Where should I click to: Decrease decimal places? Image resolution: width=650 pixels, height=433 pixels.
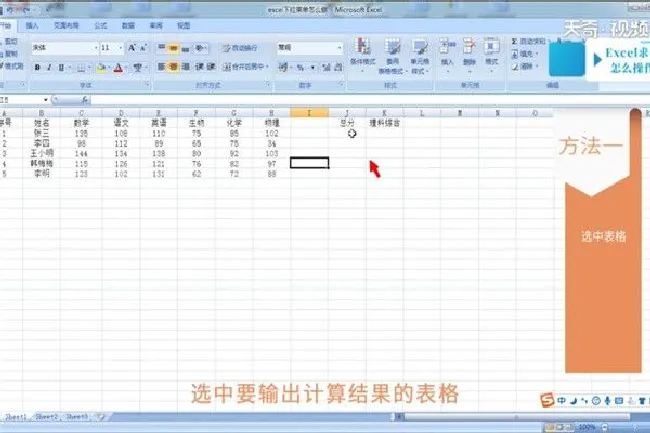click(x=338, y=67)
